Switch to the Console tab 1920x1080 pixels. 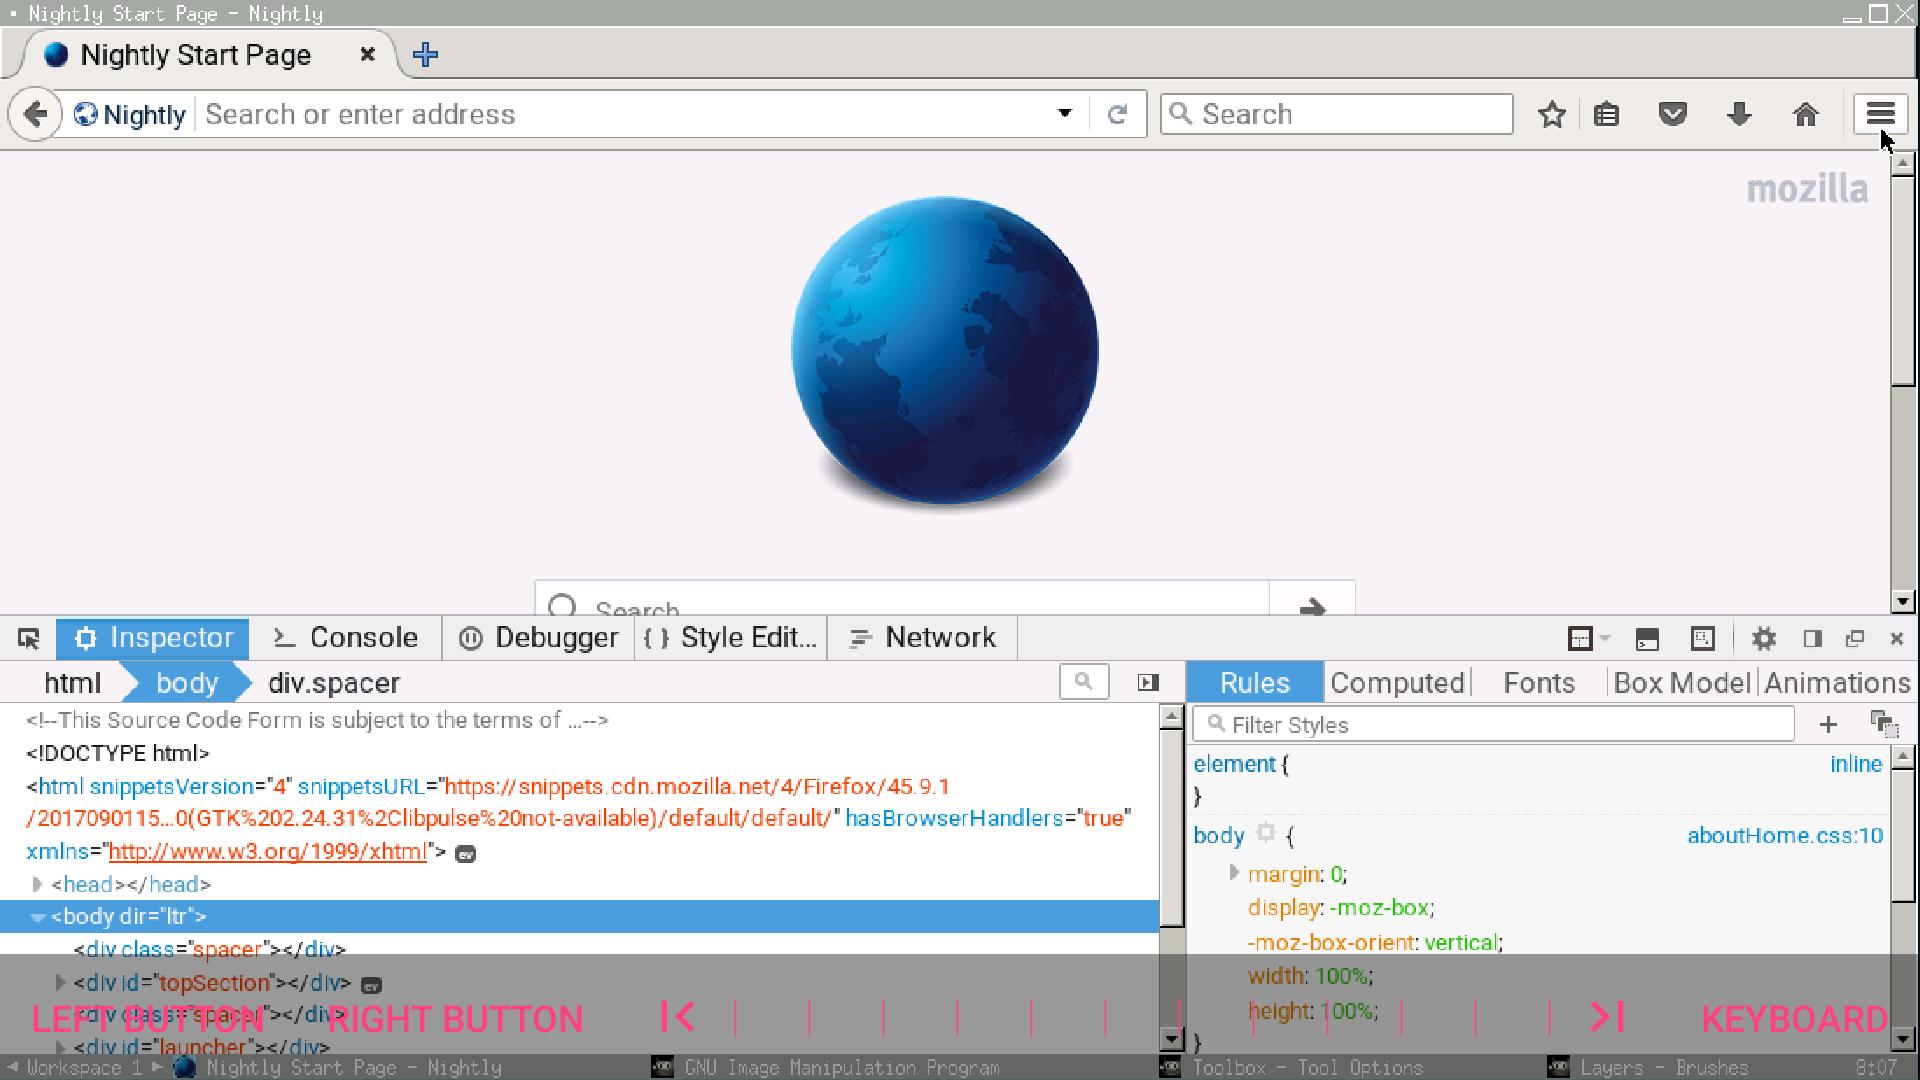click(x=346, y=638)
